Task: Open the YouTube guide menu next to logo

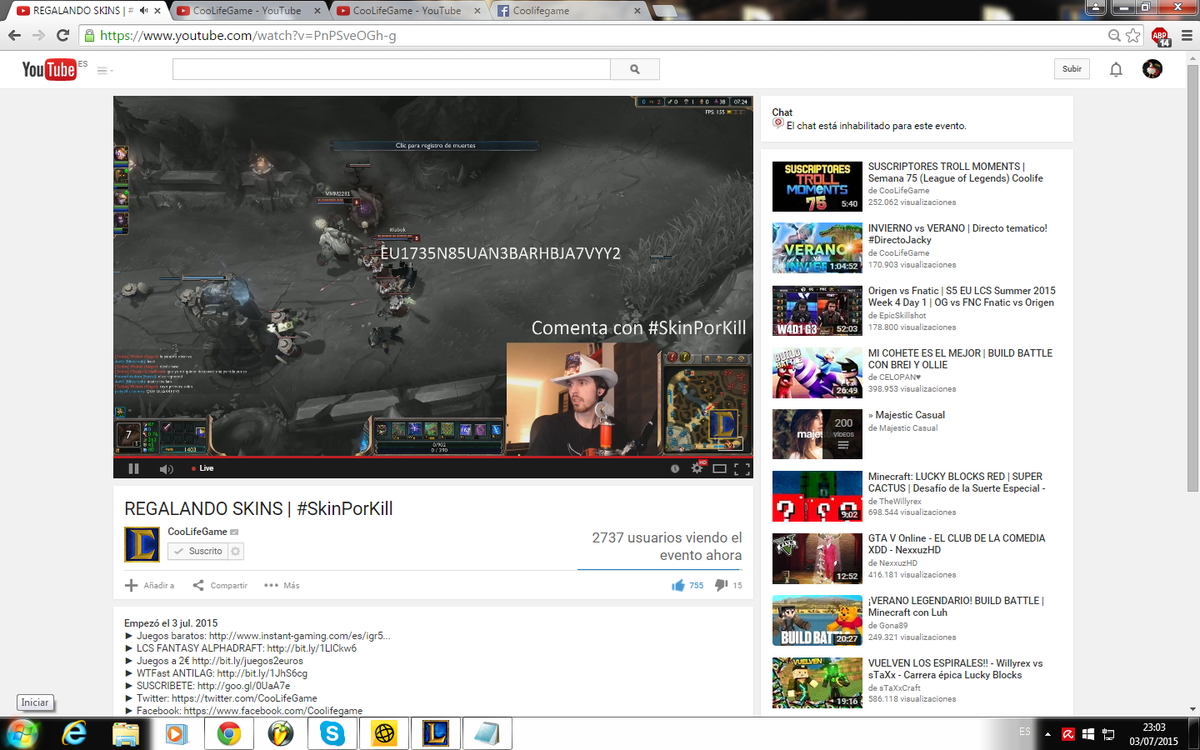Action: (104, 70)
